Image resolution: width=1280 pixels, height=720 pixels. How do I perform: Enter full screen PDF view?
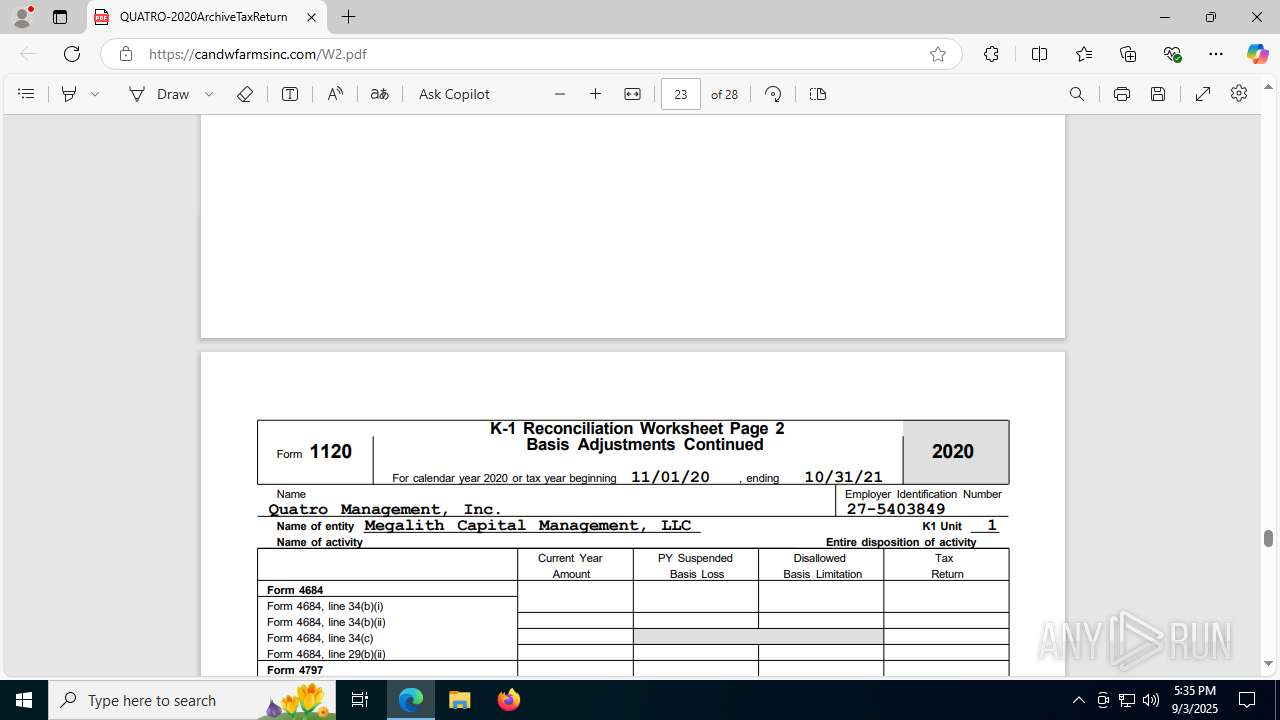tap(1203, 94)
